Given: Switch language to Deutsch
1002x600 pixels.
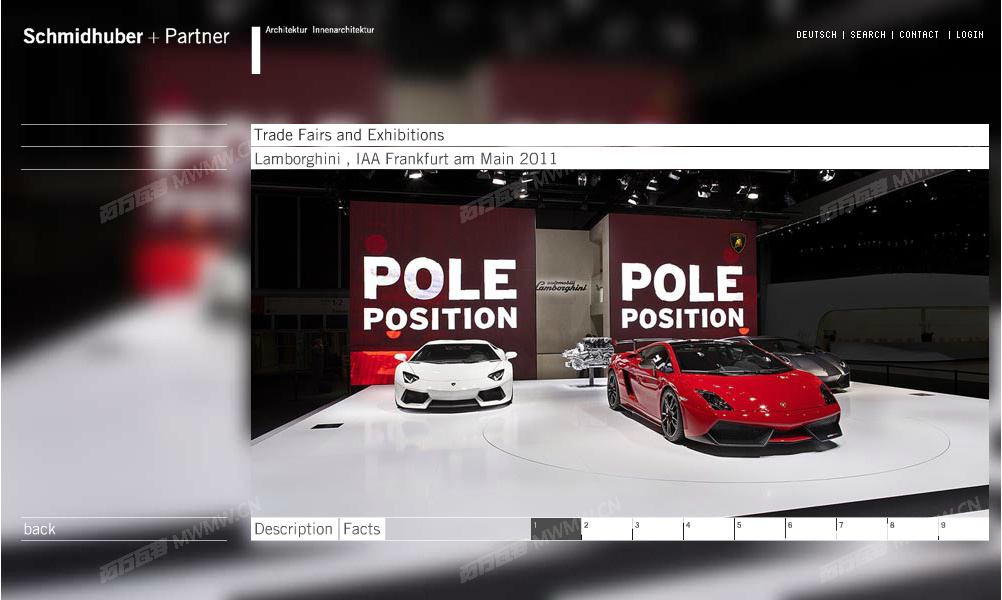Looking at the screenshot, I should click(x=816, y=35).
